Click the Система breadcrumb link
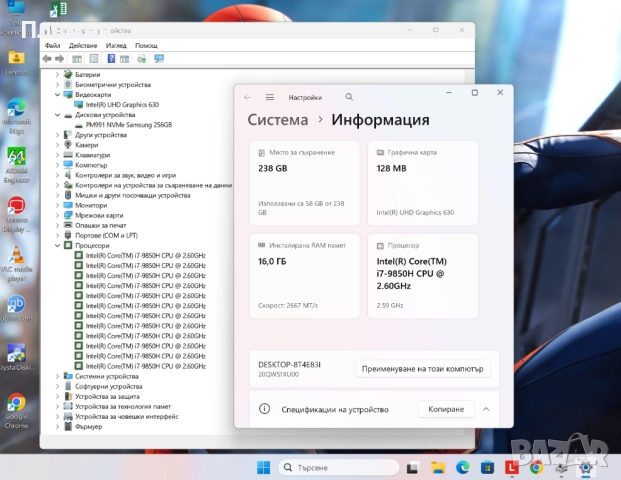Viewport: 621px width, 480px height. pyautogui.click(x=278, y=120)
